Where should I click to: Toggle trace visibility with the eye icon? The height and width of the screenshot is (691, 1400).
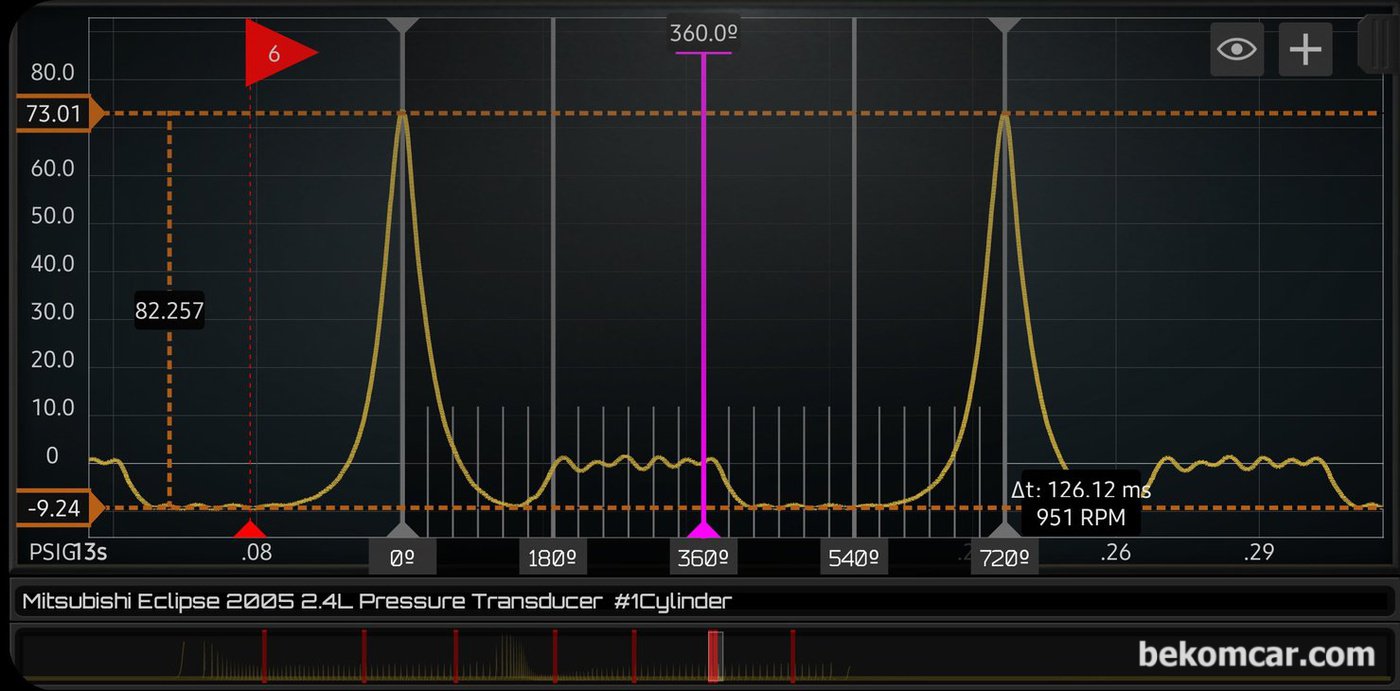1237,49
